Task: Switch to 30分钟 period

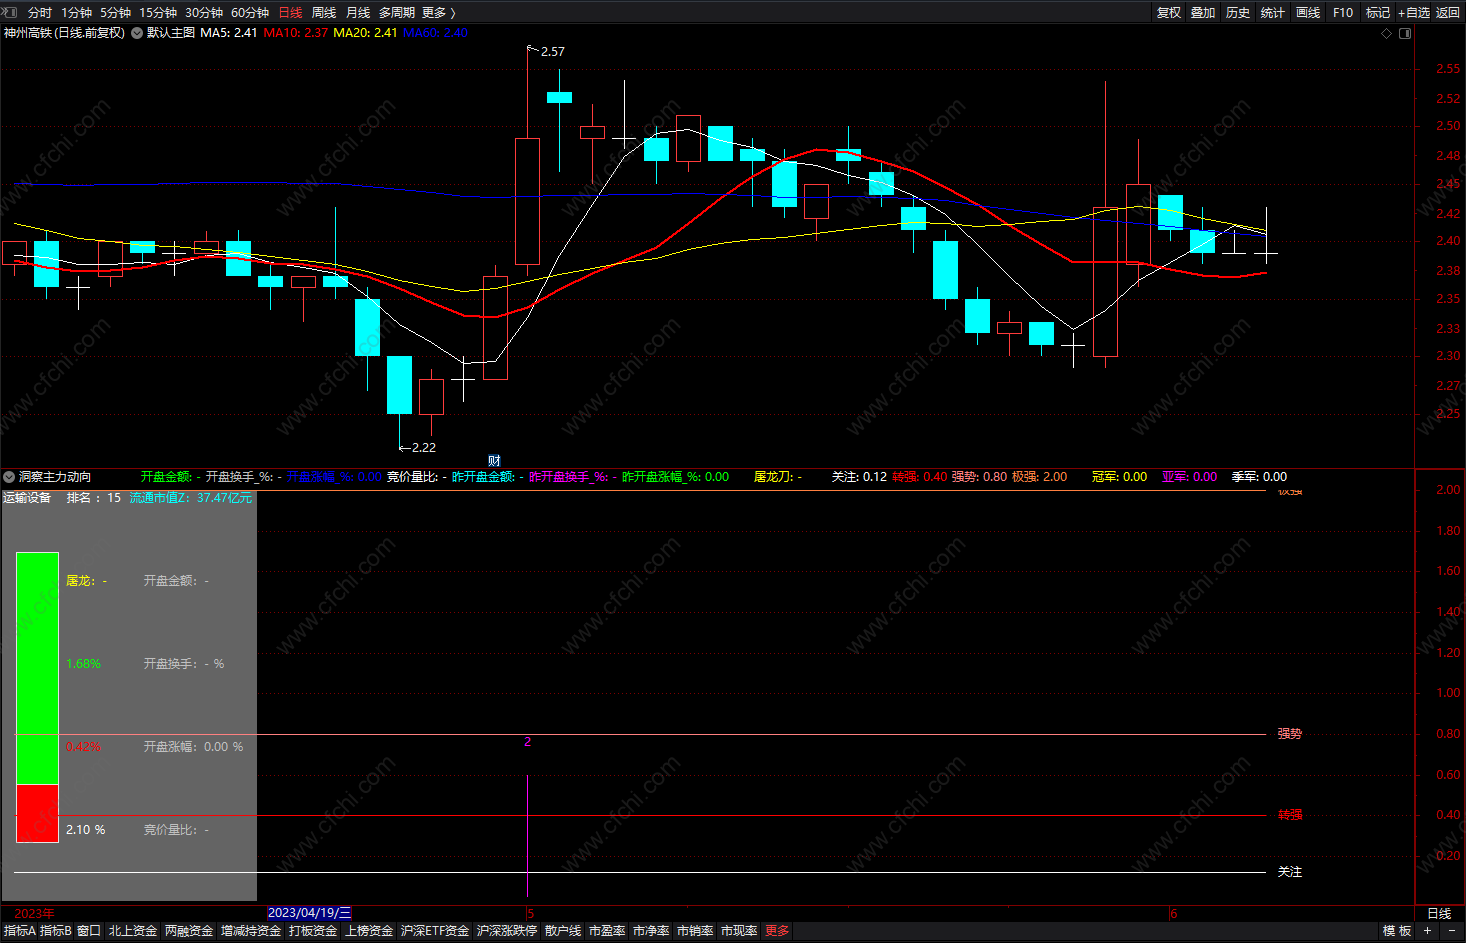Action: 204,12
